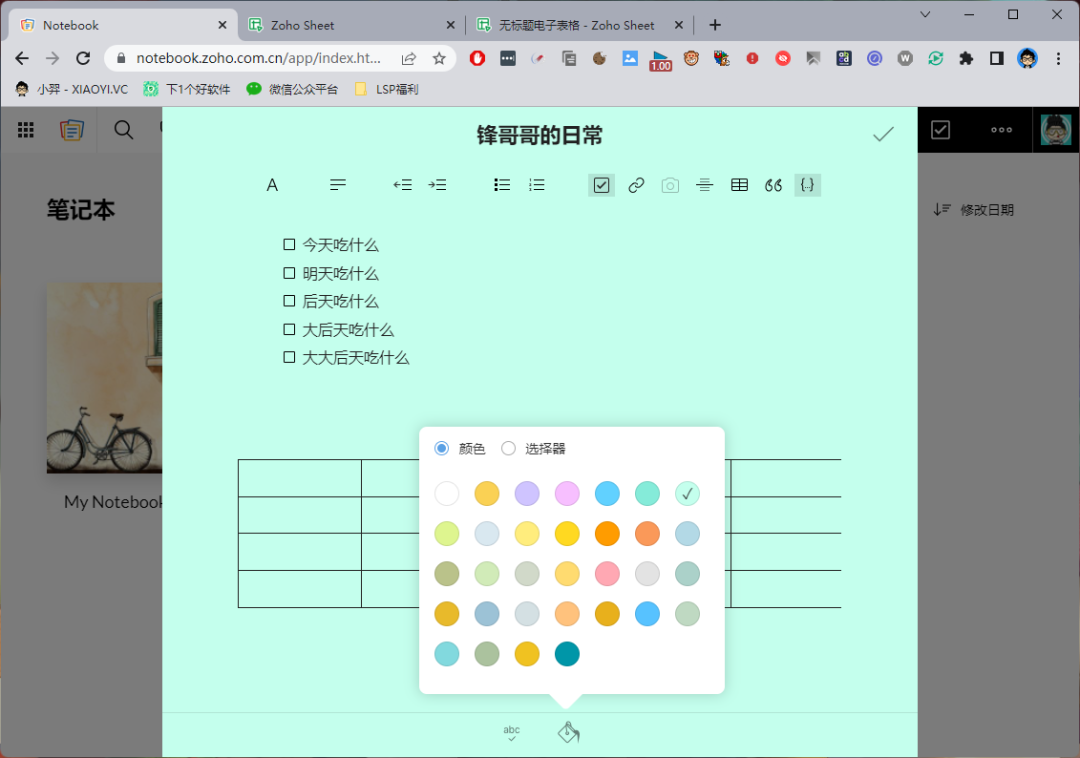Open the camera image insert tool

click(670, 184)
